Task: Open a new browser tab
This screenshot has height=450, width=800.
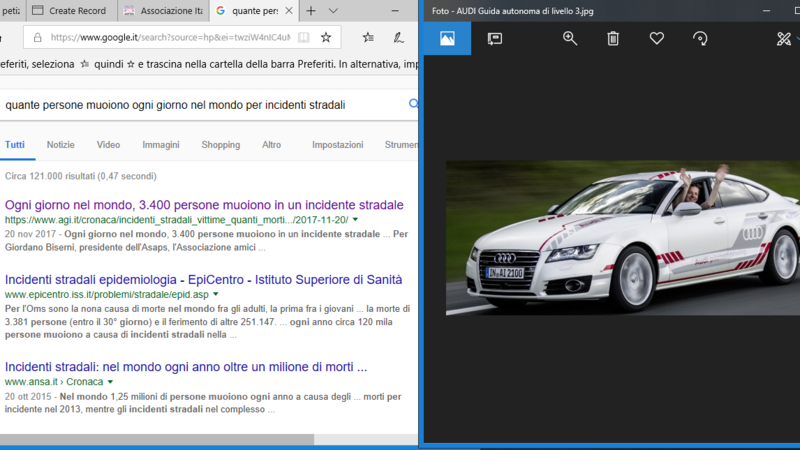Action: [311, 11]
